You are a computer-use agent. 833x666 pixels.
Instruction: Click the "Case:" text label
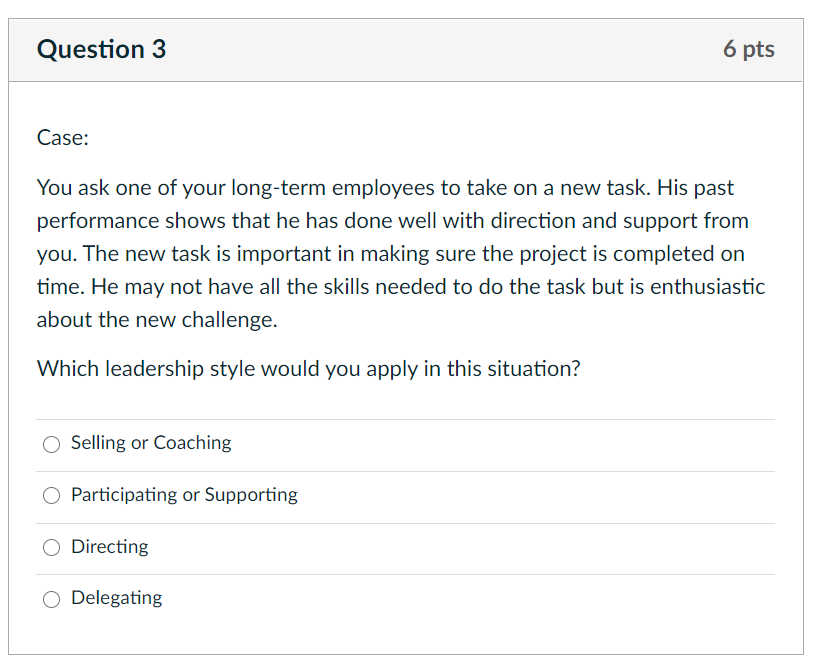click(62, 138)
